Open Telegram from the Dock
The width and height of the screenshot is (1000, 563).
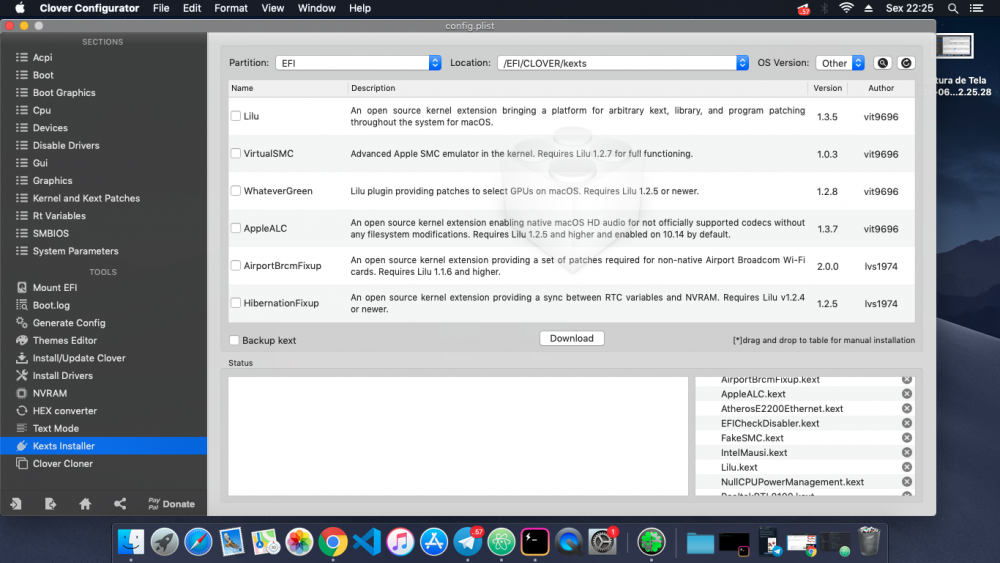[467, 542]
